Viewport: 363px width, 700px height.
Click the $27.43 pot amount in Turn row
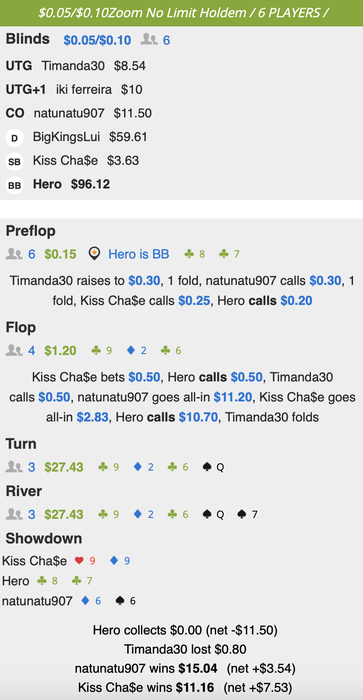pyautogui.click(x=64, y=467)
